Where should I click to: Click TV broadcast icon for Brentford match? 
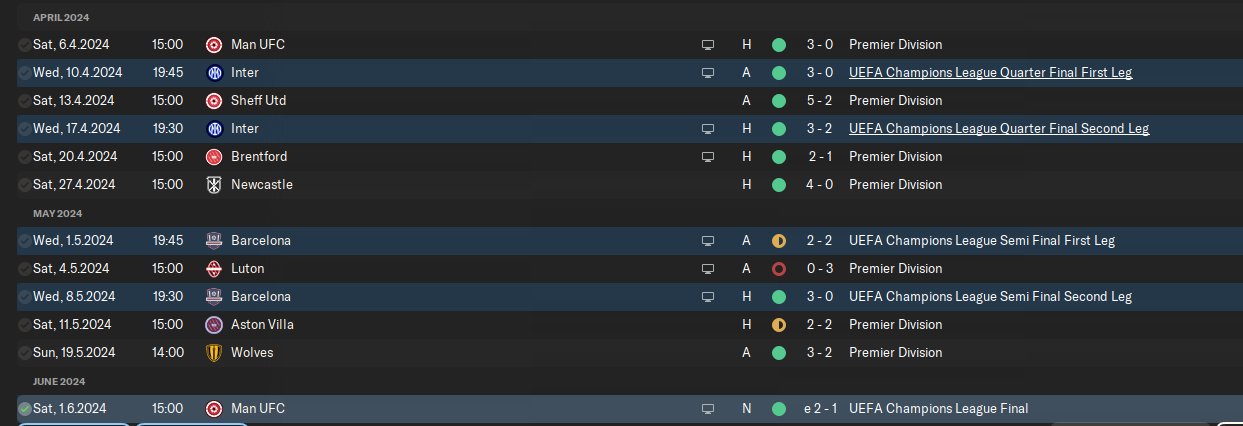pyautogui.click(x=708, y=157)
